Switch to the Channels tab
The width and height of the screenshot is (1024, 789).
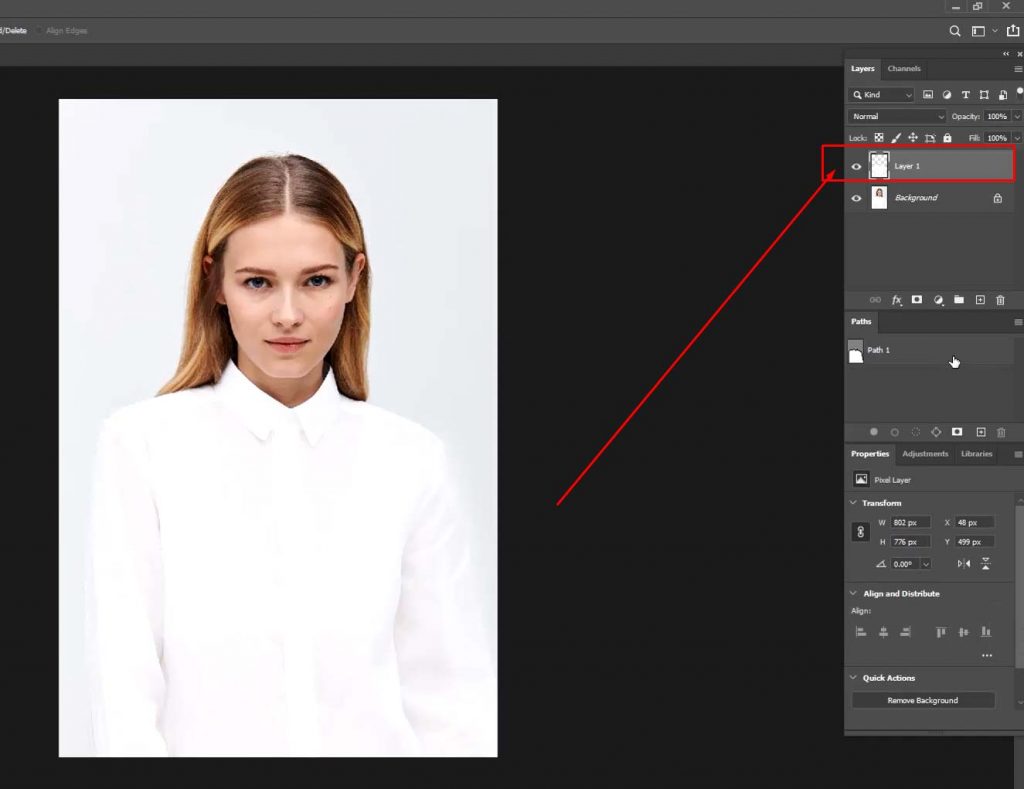[x=903, y=68]
